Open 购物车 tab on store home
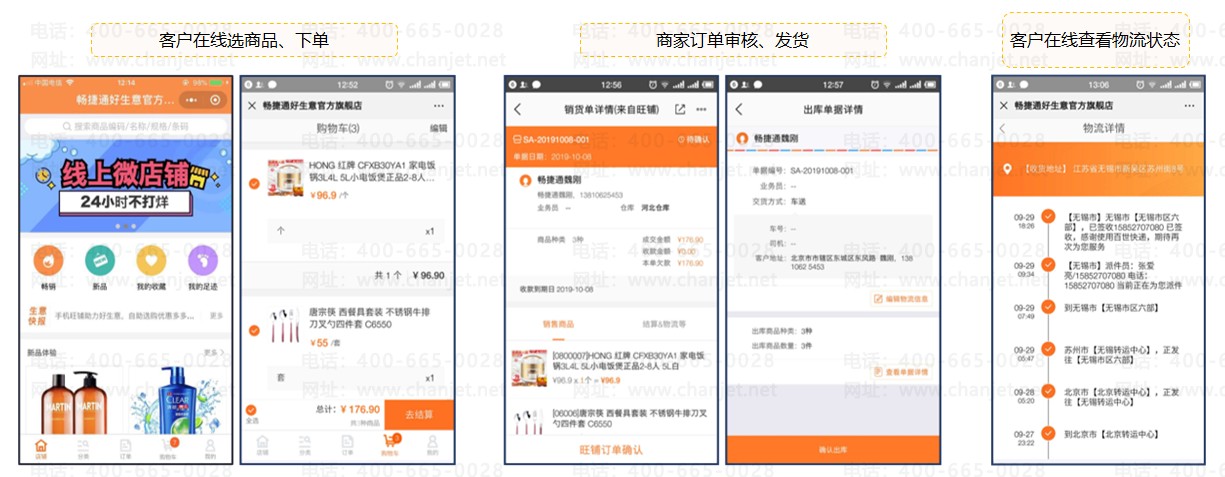 pos(168,448)
